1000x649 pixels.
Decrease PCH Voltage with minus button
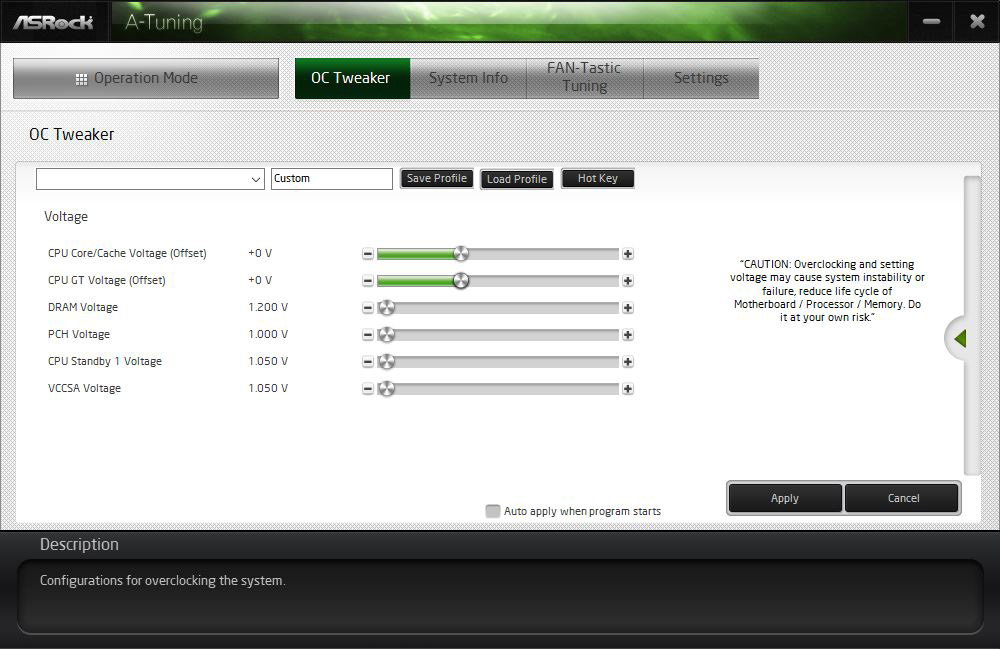tap(367, 335)
